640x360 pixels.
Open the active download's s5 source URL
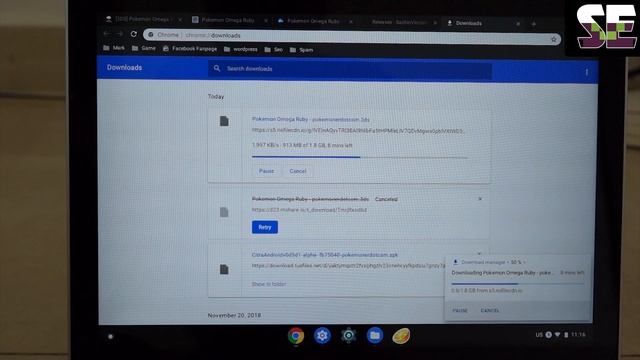[x=358, y=131]
